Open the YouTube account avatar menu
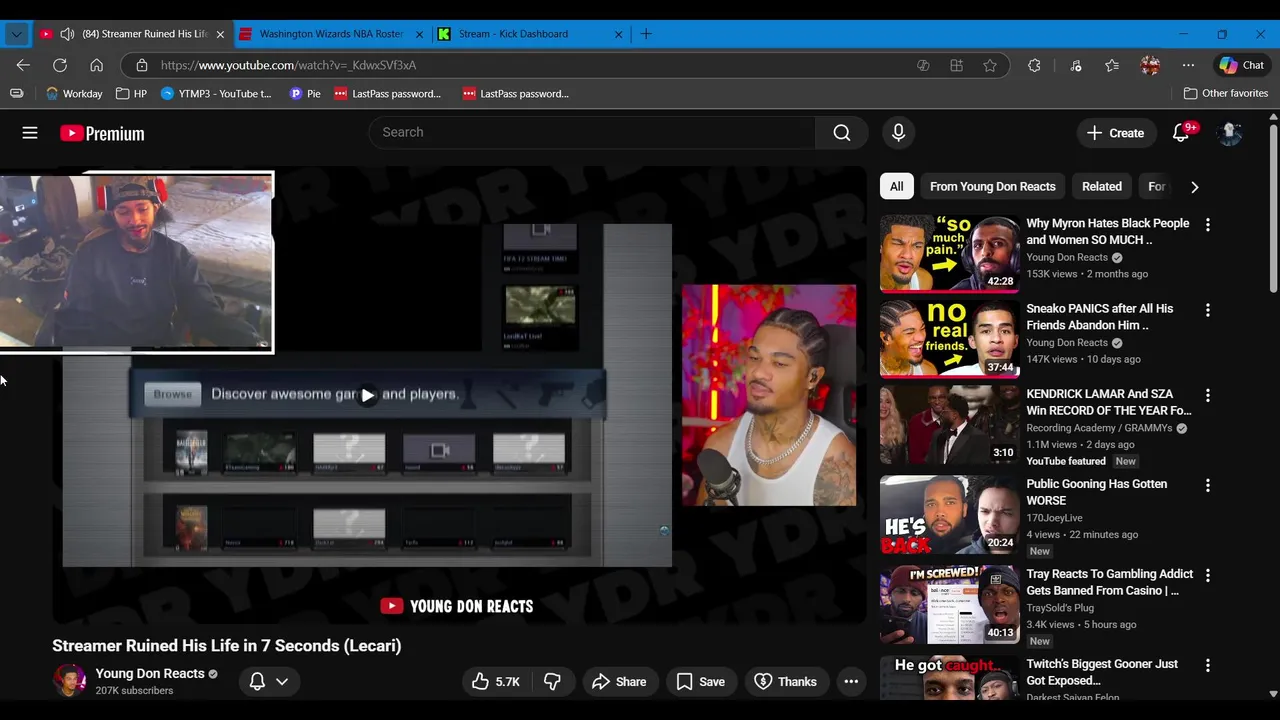The width and height of the screenshot is (1280, 720). pyautogui.click(x=1230, y=133)
